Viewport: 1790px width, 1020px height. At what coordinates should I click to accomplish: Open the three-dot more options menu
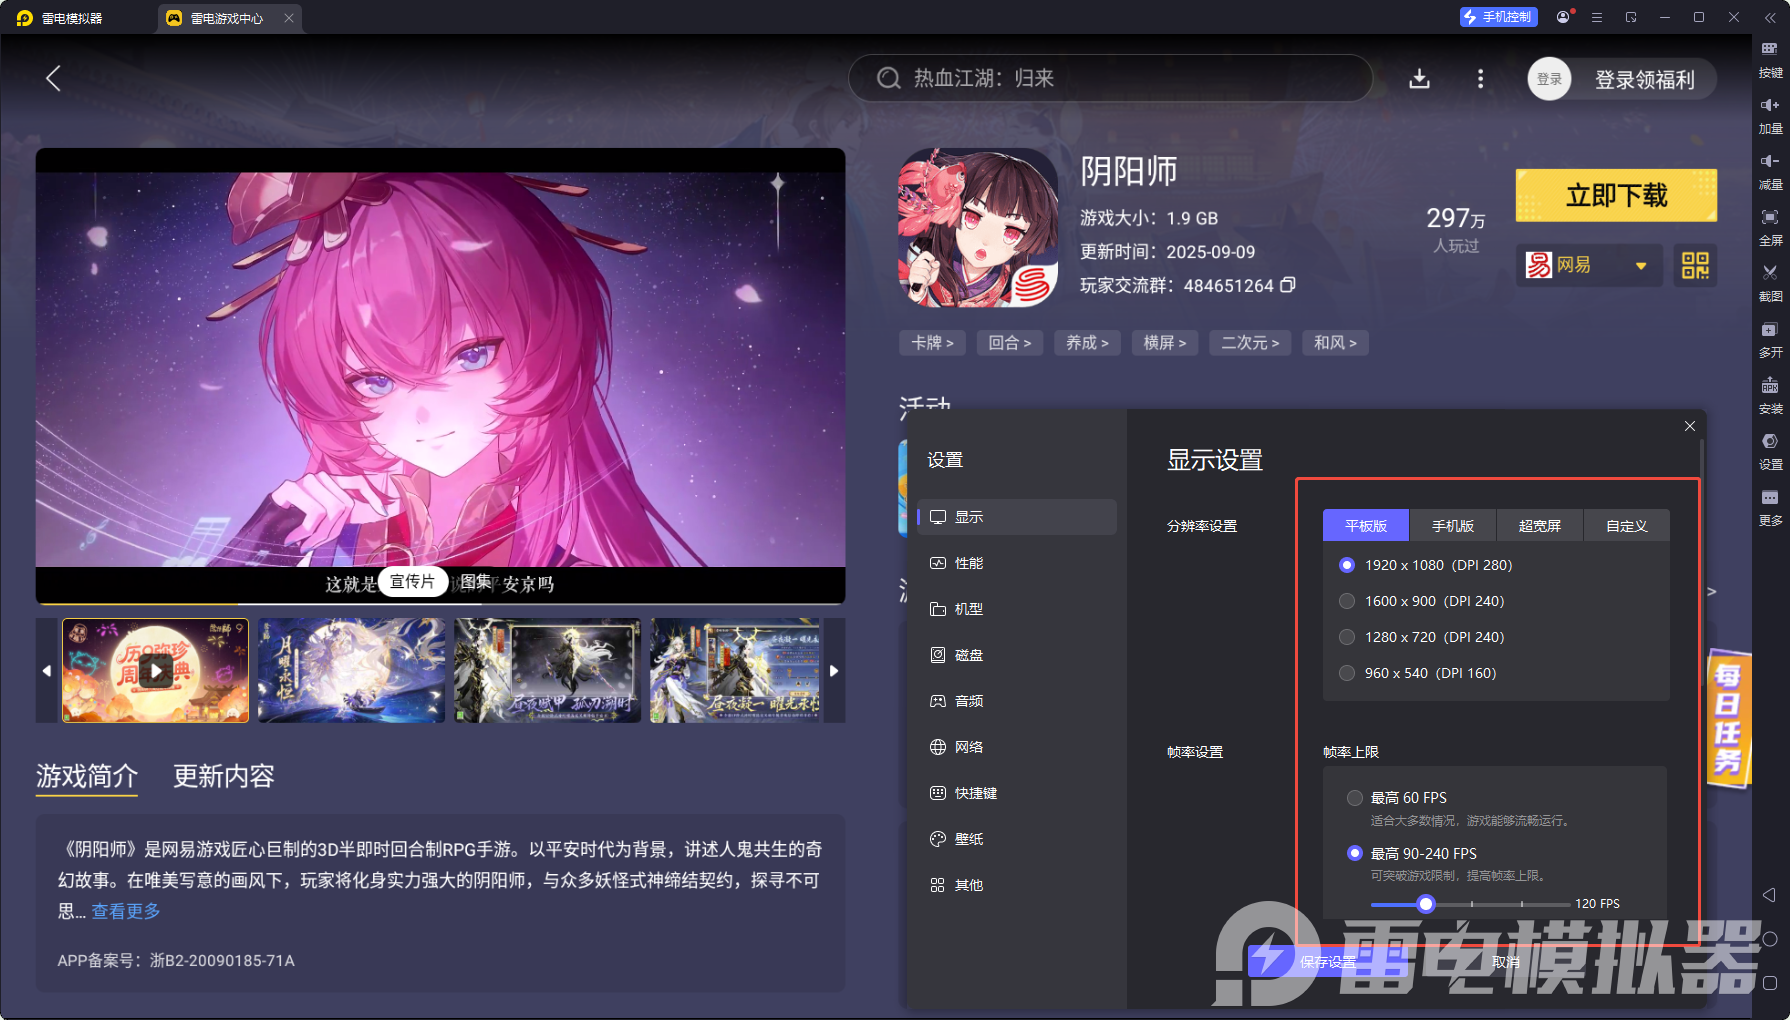pyautogui.click(x=1480, y=78)
